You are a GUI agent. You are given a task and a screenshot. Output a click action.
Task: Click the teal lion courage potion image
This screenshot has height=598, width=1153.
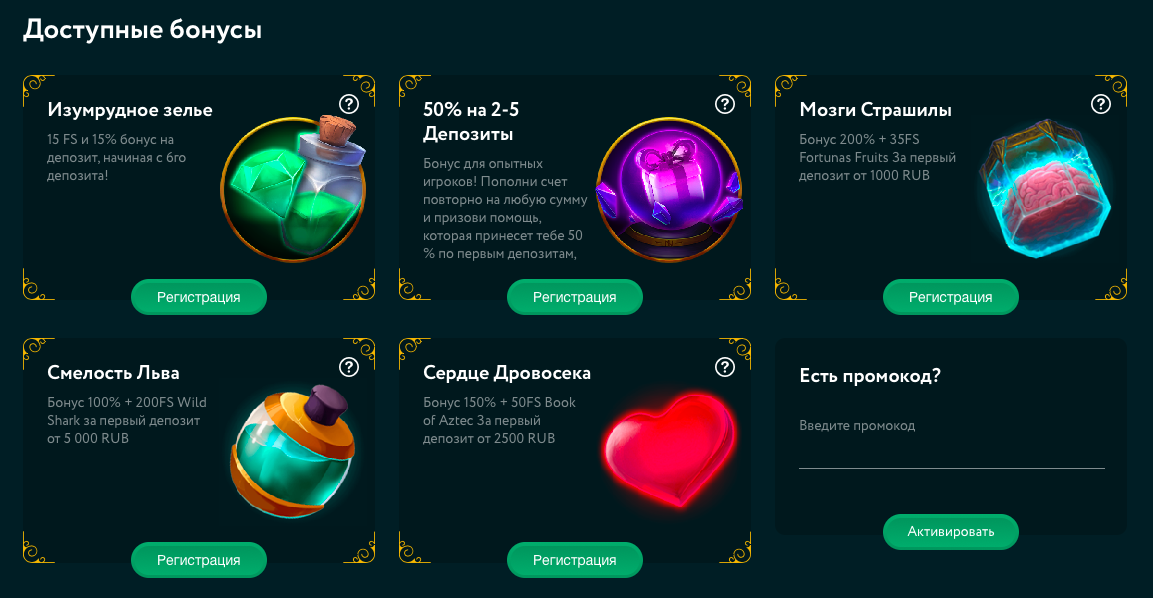coord(293,452)
